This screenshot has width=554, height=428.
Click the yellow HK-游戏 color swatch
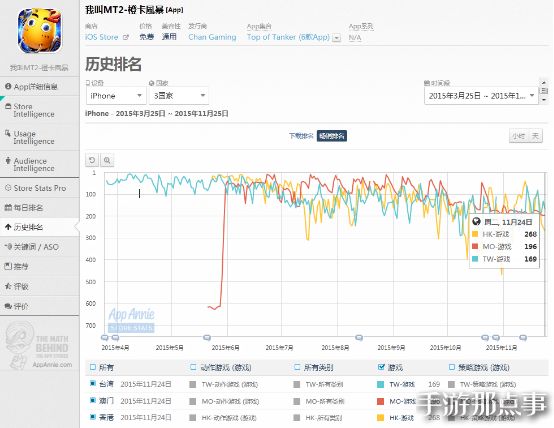[x=381, y=418]
